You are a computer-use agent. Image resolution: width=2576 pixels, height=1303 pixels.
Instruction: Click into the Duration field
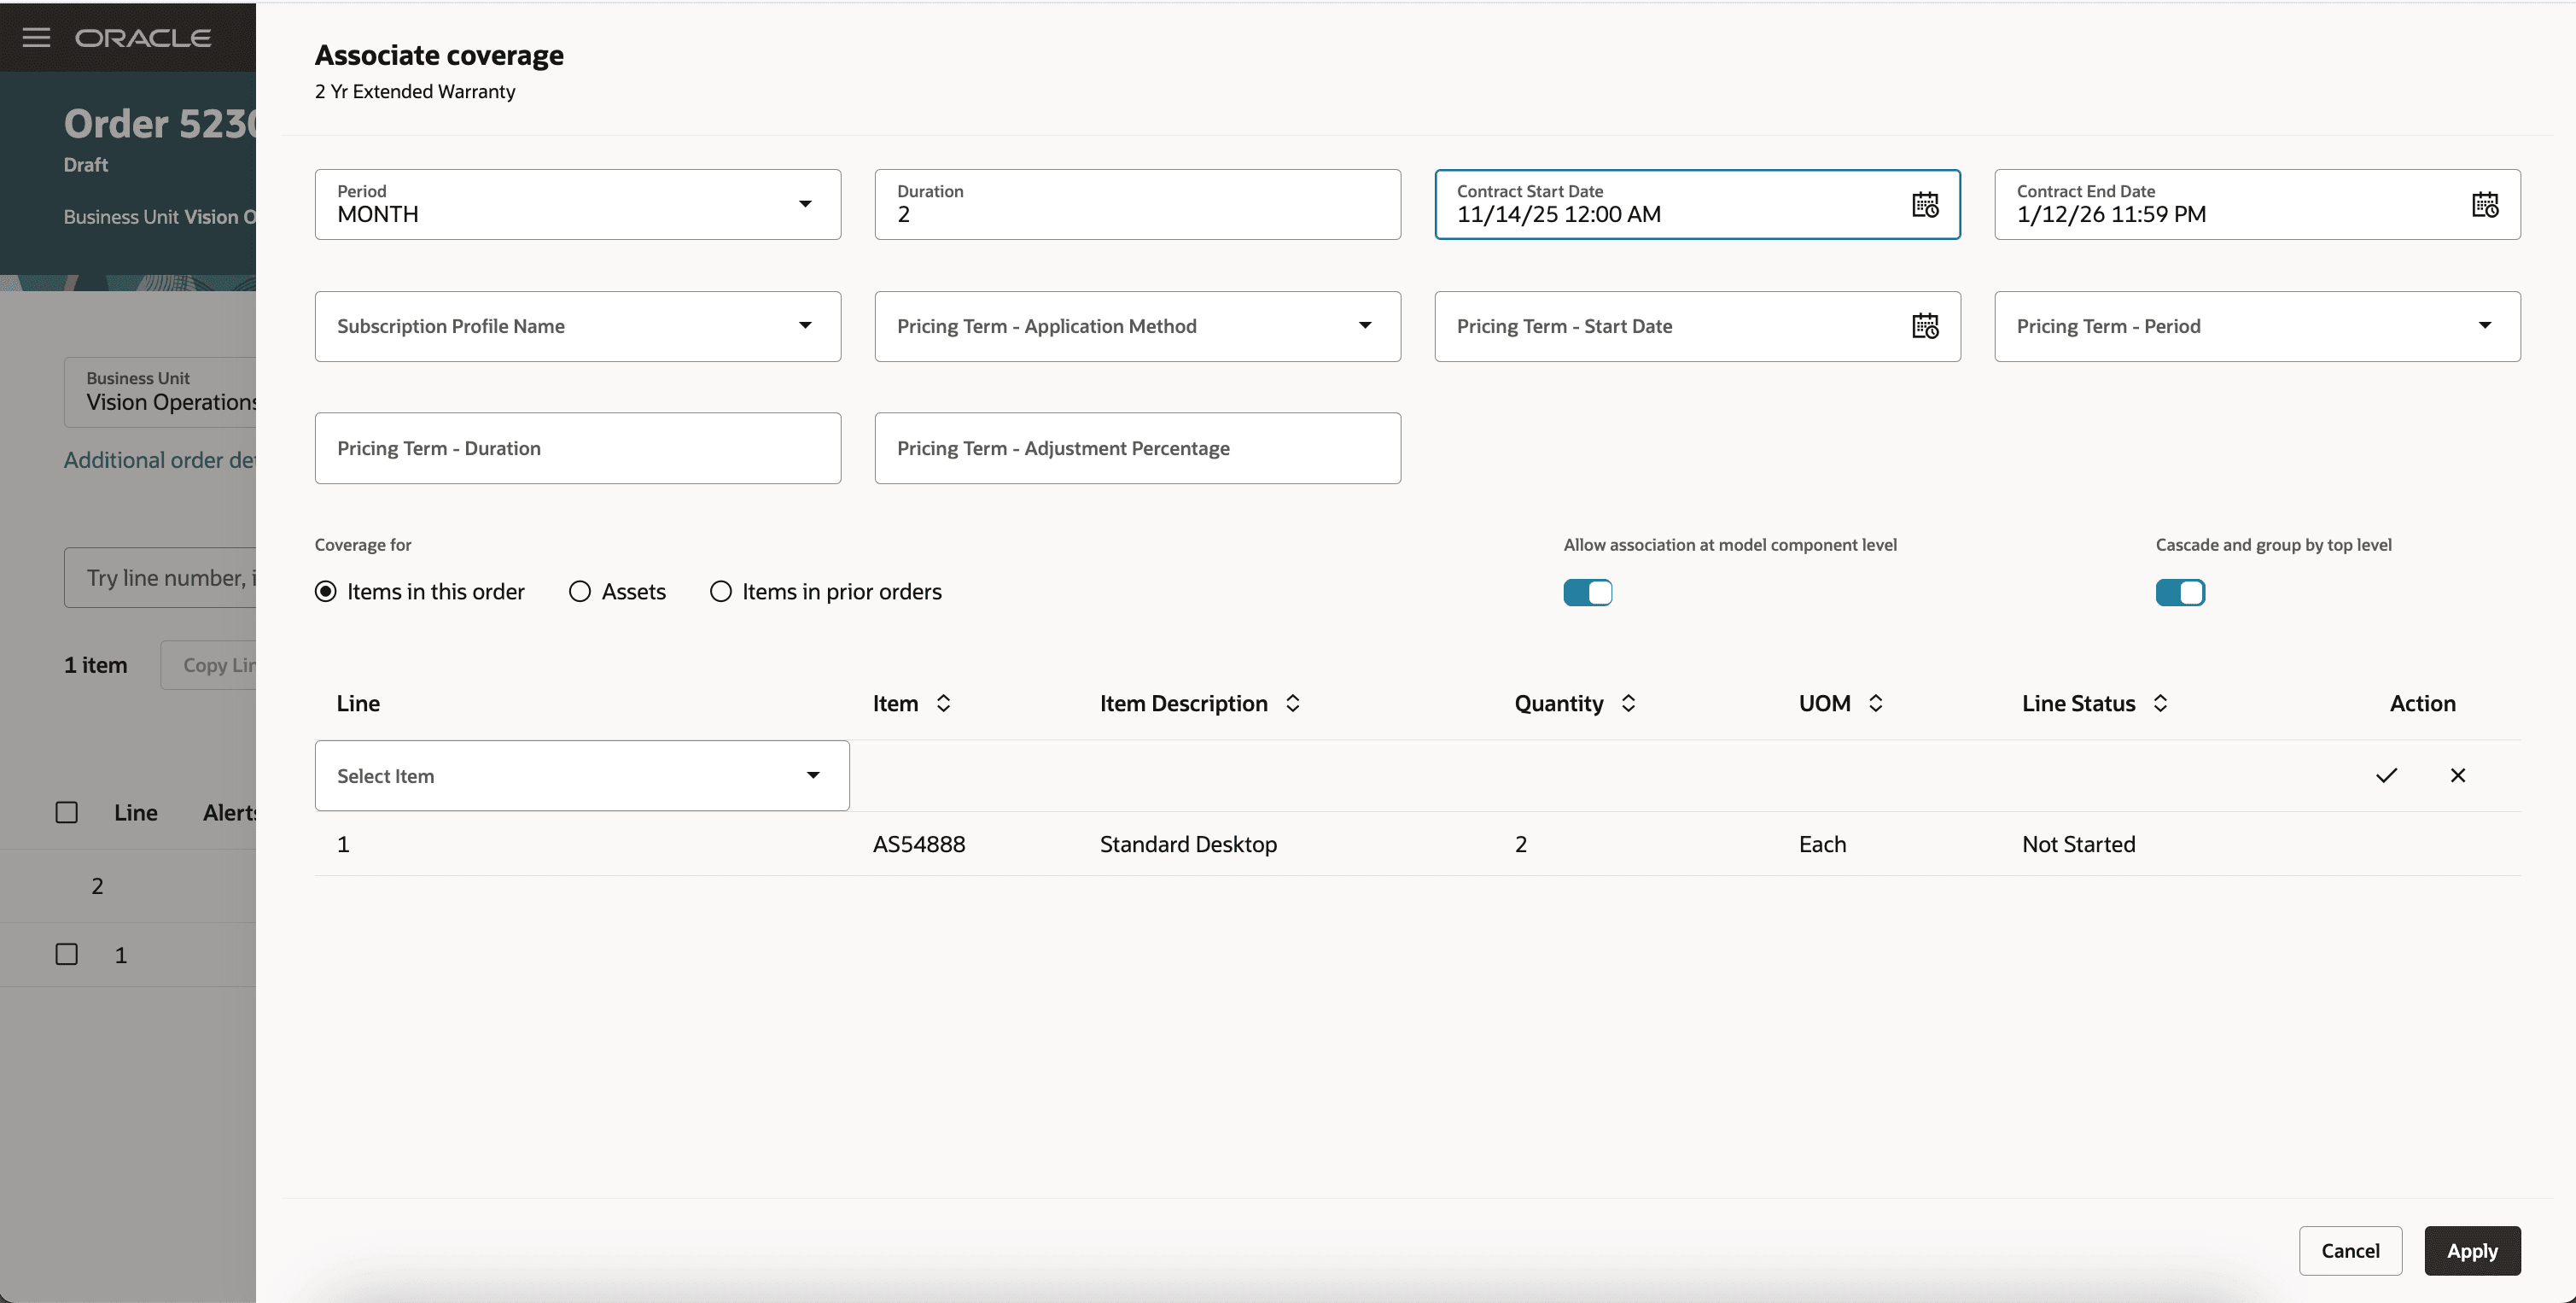tap(1136, 214)
